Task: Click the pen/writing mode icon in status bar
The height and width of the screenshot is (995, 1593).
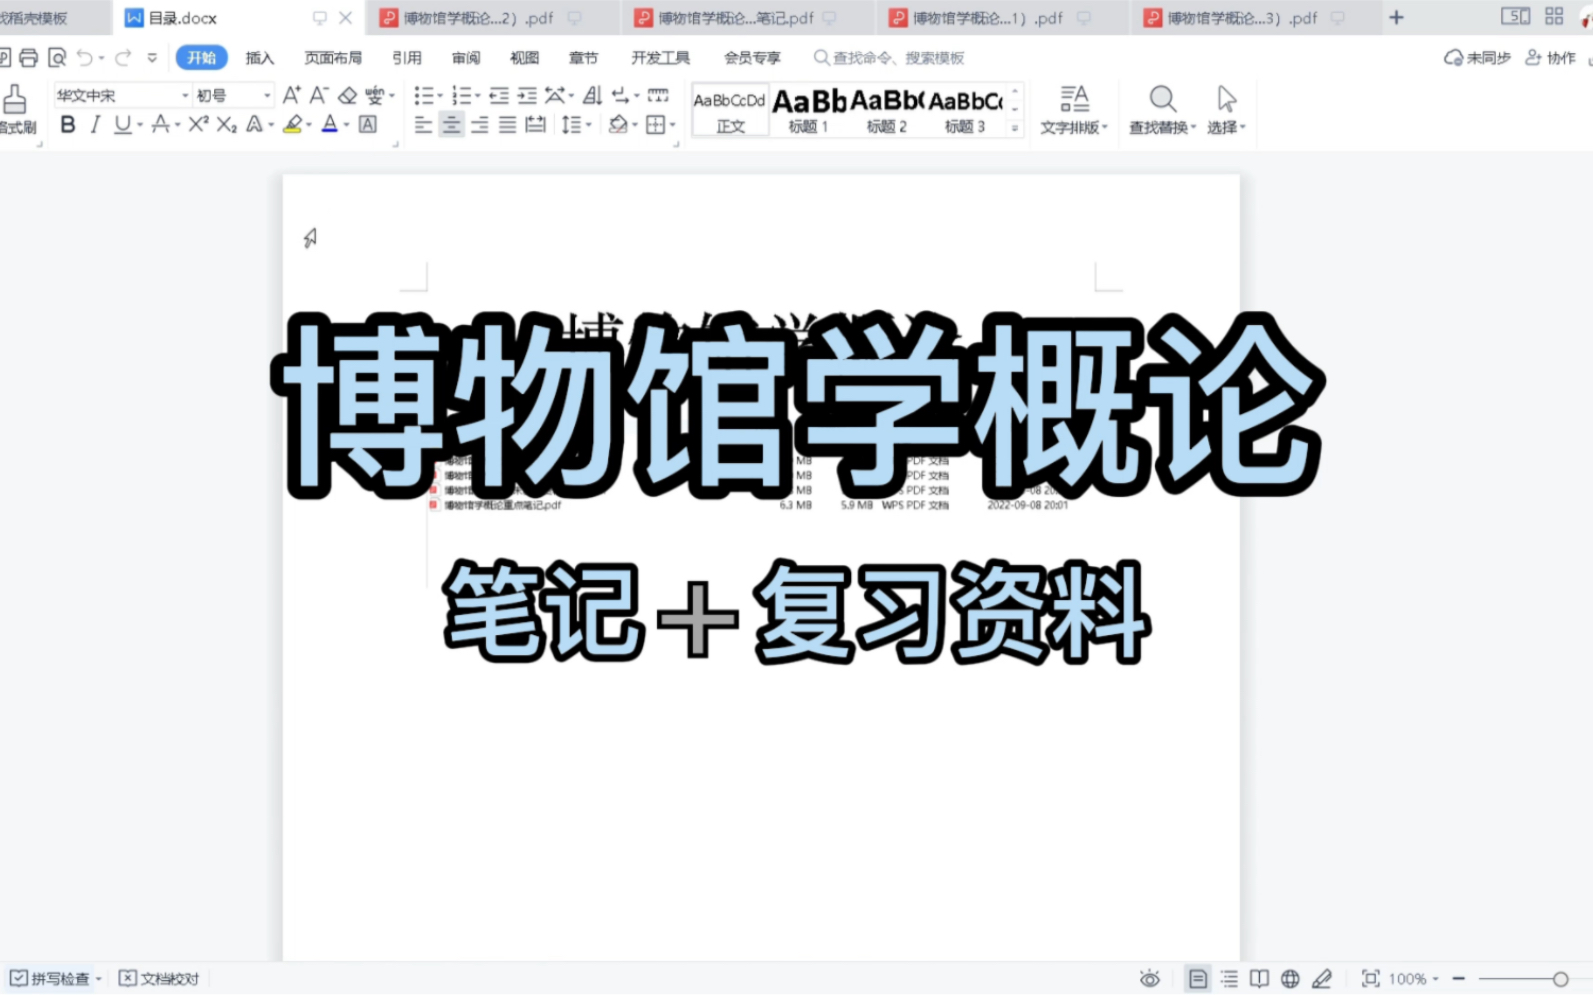Action: pos(1322,979)
